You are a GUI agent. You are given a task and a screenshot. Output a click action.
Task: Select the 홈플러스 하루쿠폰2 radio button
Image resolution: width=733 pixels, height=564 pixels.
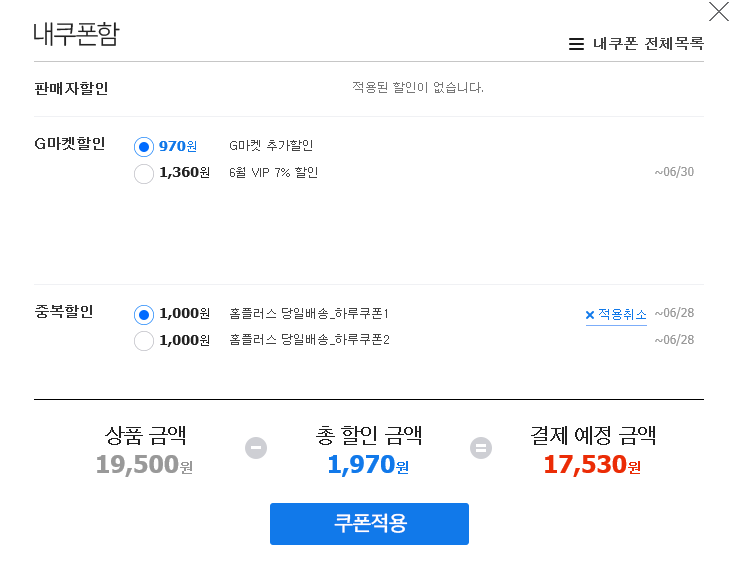144,341
